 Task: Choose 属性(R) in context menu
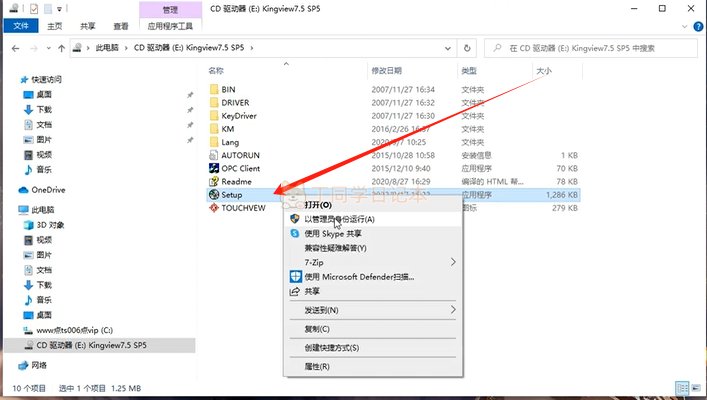(x=373, y=367)
